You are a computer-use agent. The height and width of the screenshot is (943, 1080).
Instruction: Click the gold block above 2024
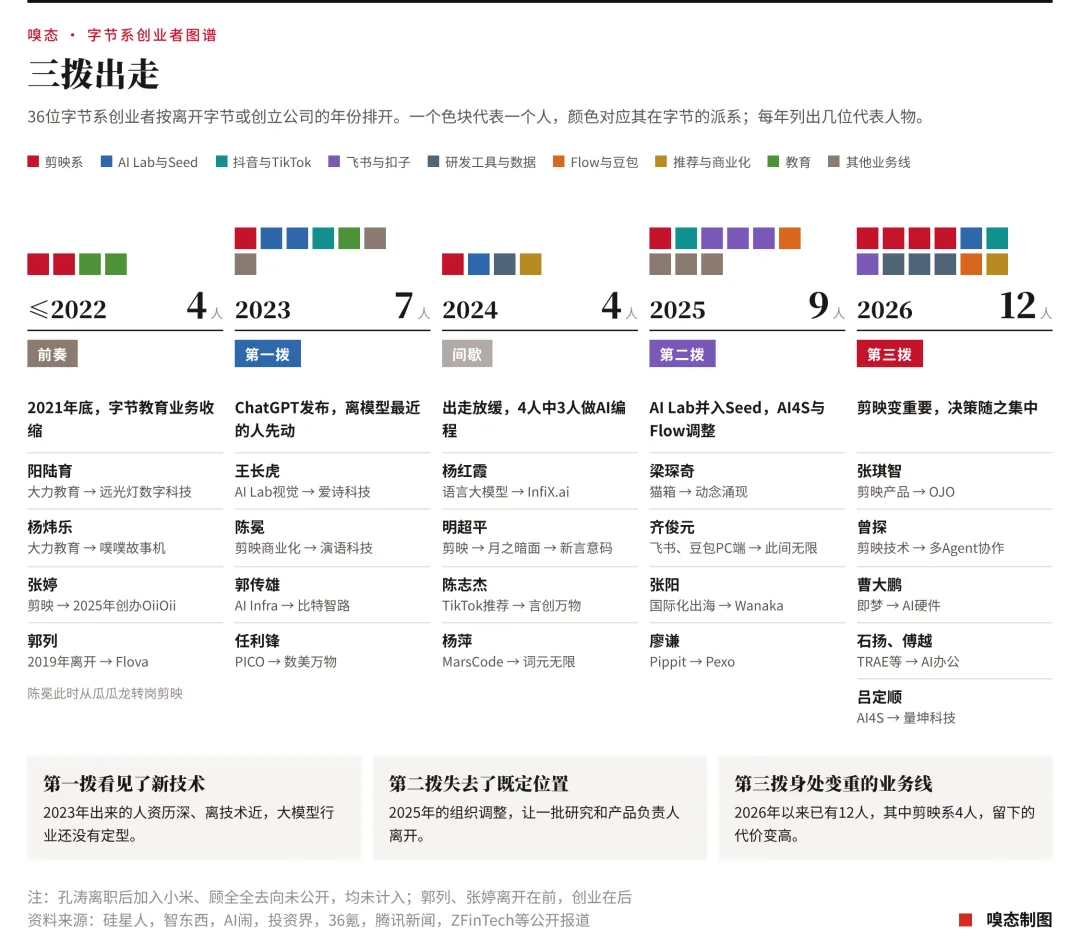pos(530,264)
